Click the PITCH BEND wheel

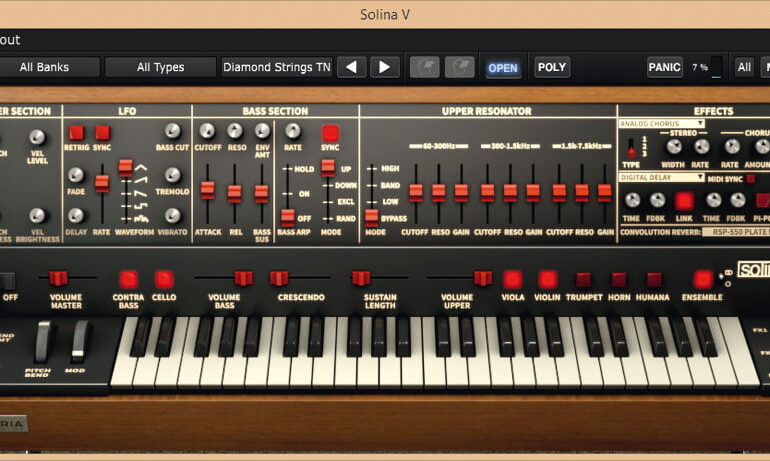point(43,342)
